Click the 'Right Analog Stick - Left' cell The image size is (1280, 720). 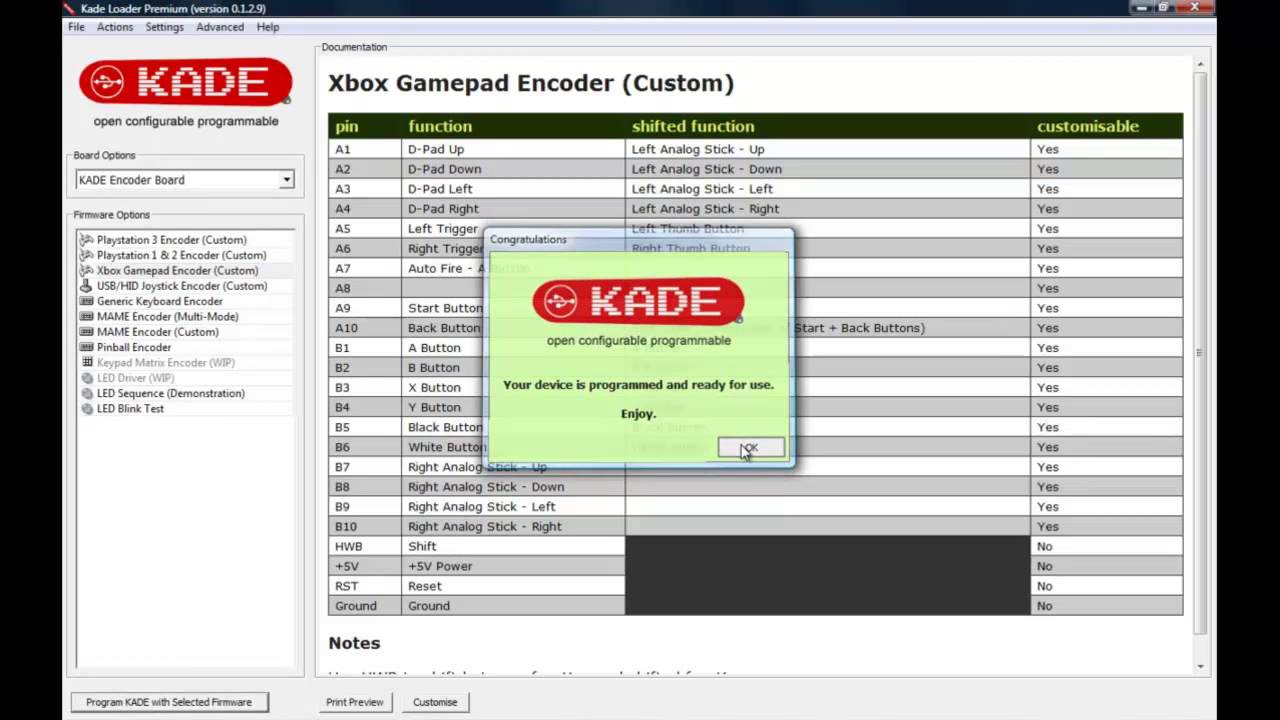(514, 506)
